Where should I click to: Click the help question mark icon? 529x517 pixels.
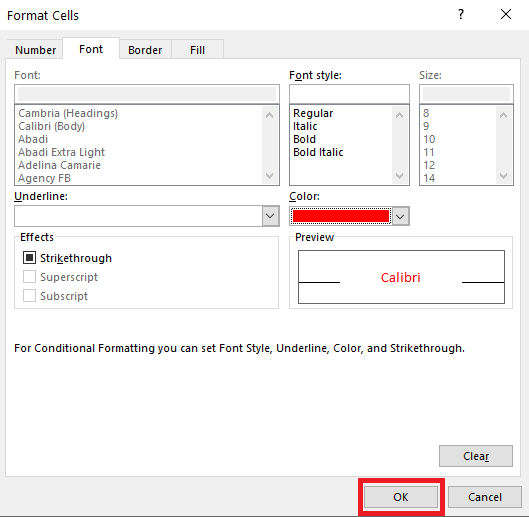click(x=461, y=14)
